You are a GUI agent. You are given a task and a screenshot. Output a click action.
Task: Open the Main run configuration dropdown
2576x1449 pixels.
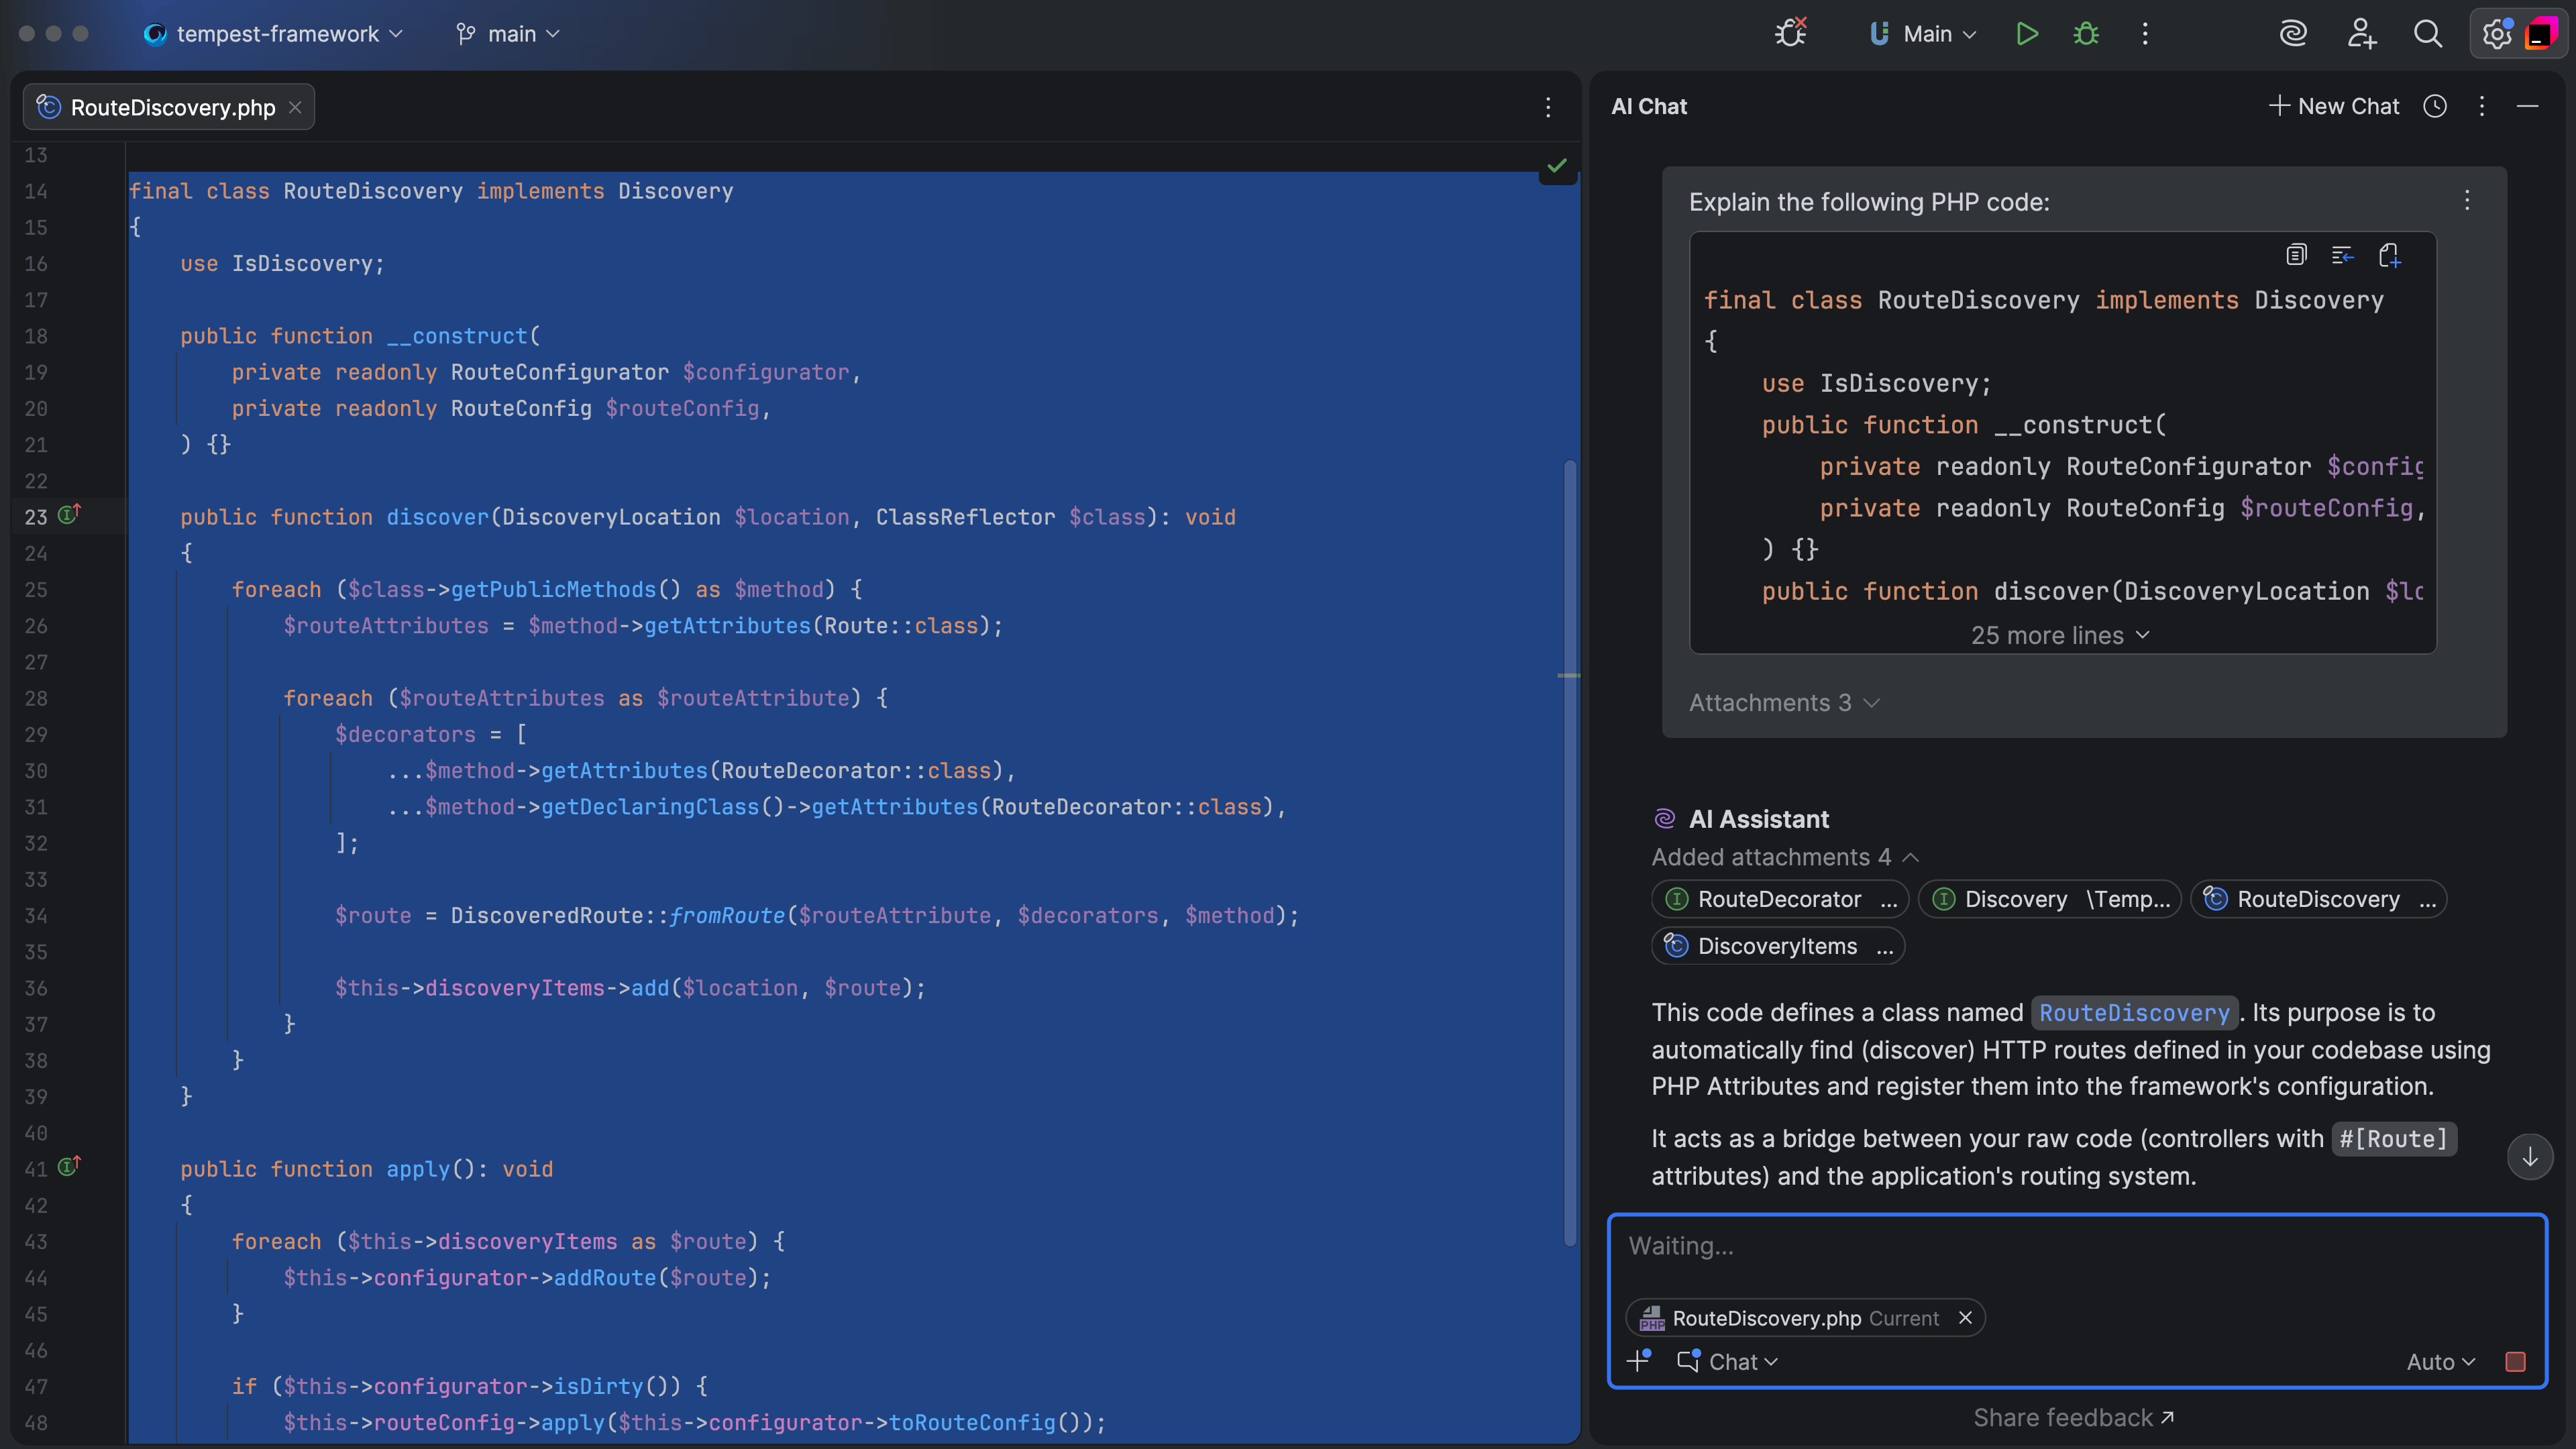coord(1920,33)
